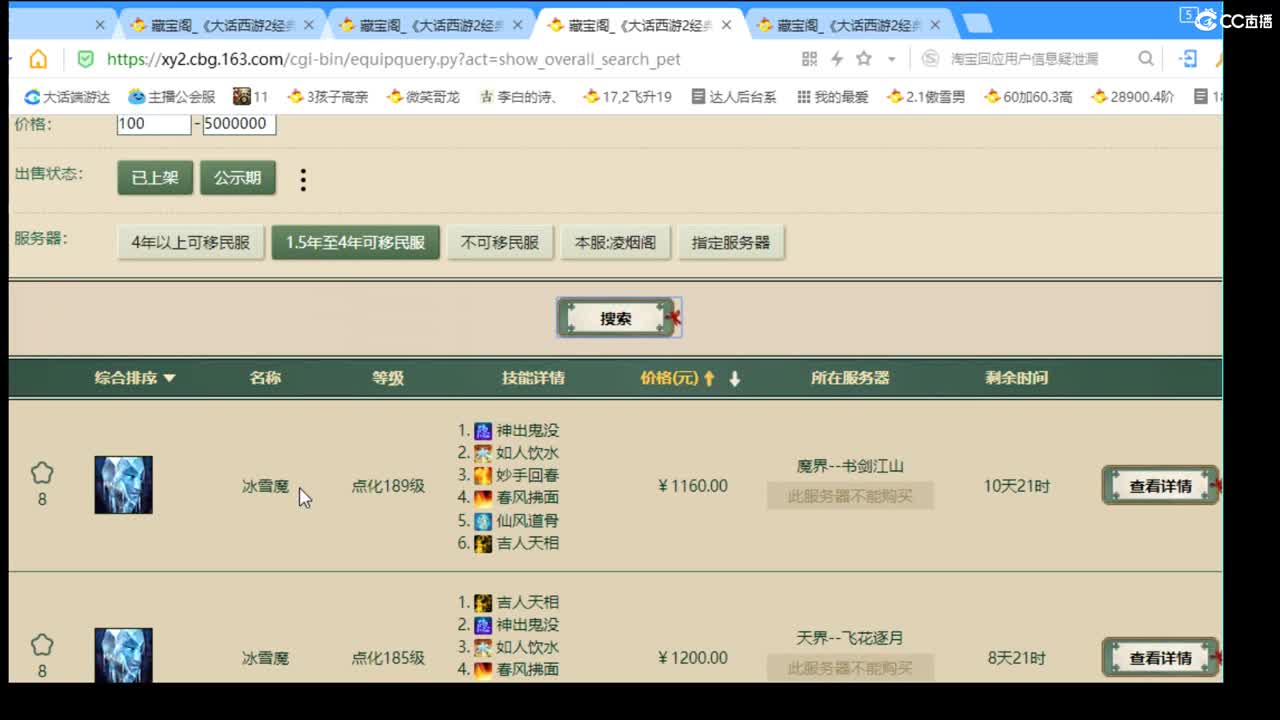The image size is (1280, 720).
Task: Click the lightning speed-mode icon
Action: click(837, 59)
